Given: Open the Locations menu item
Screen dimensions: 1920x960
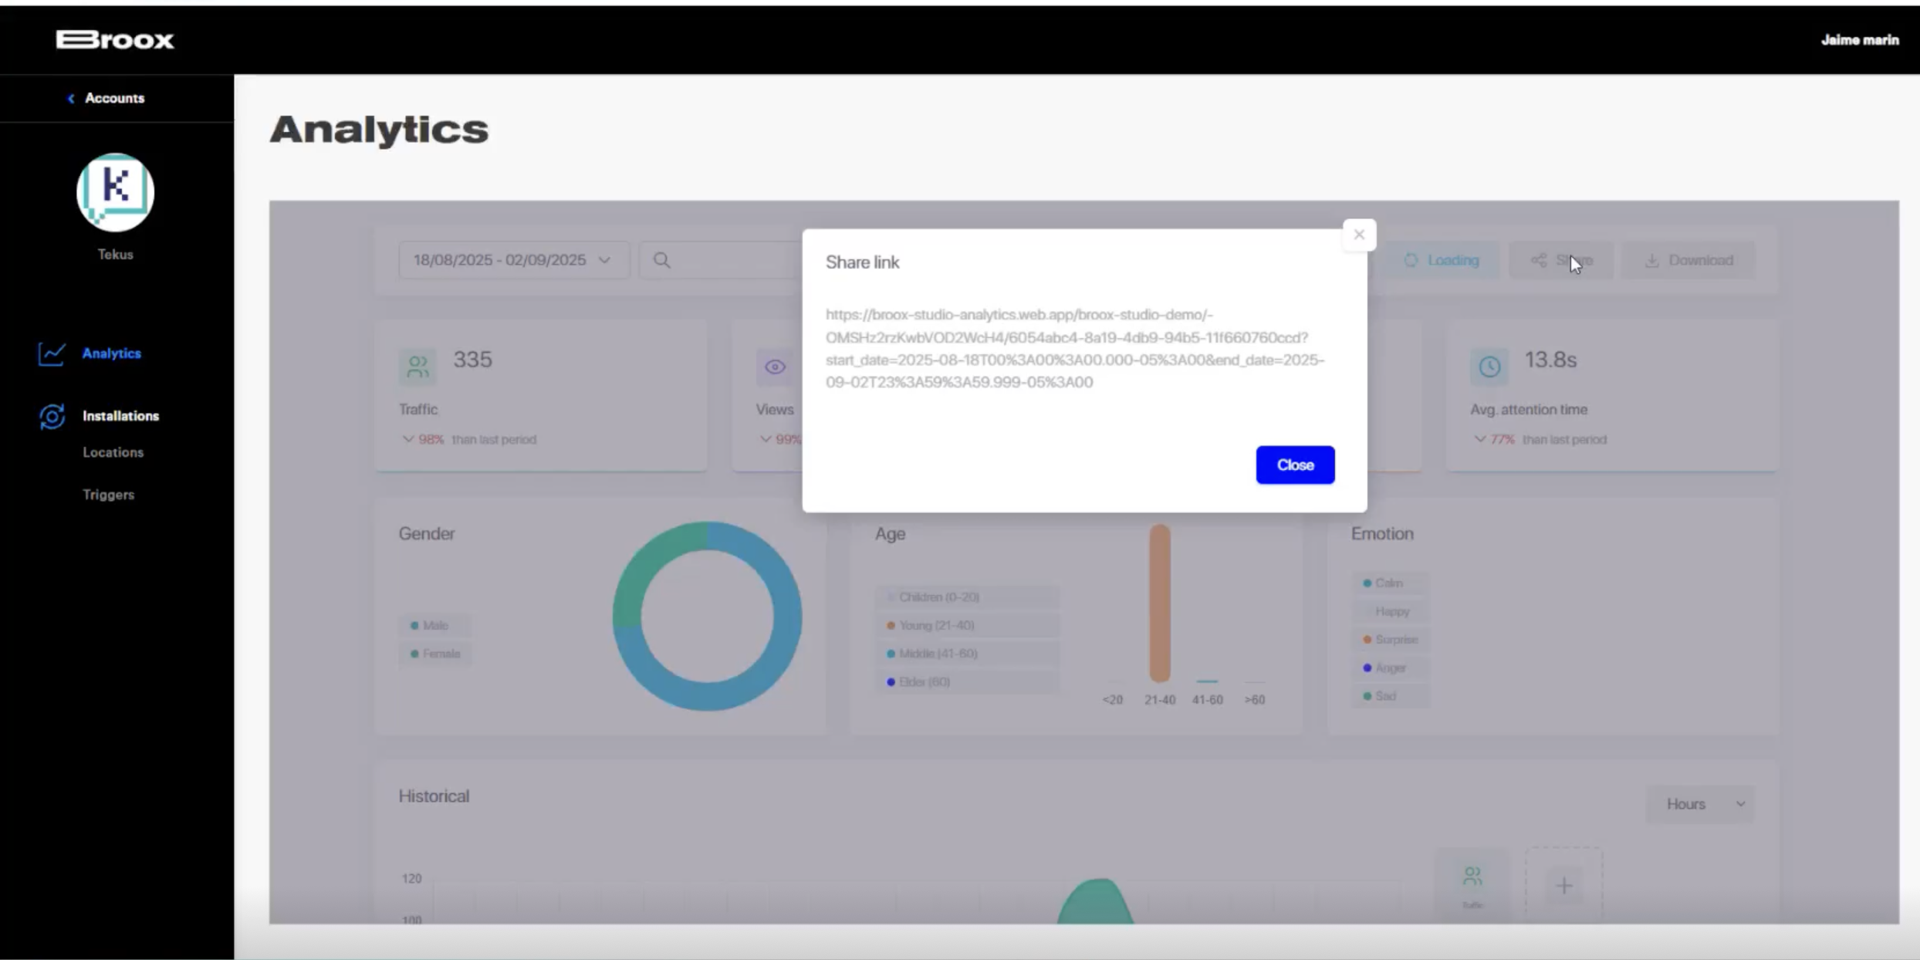Looking at the screenshot, I should click(113, 452).
